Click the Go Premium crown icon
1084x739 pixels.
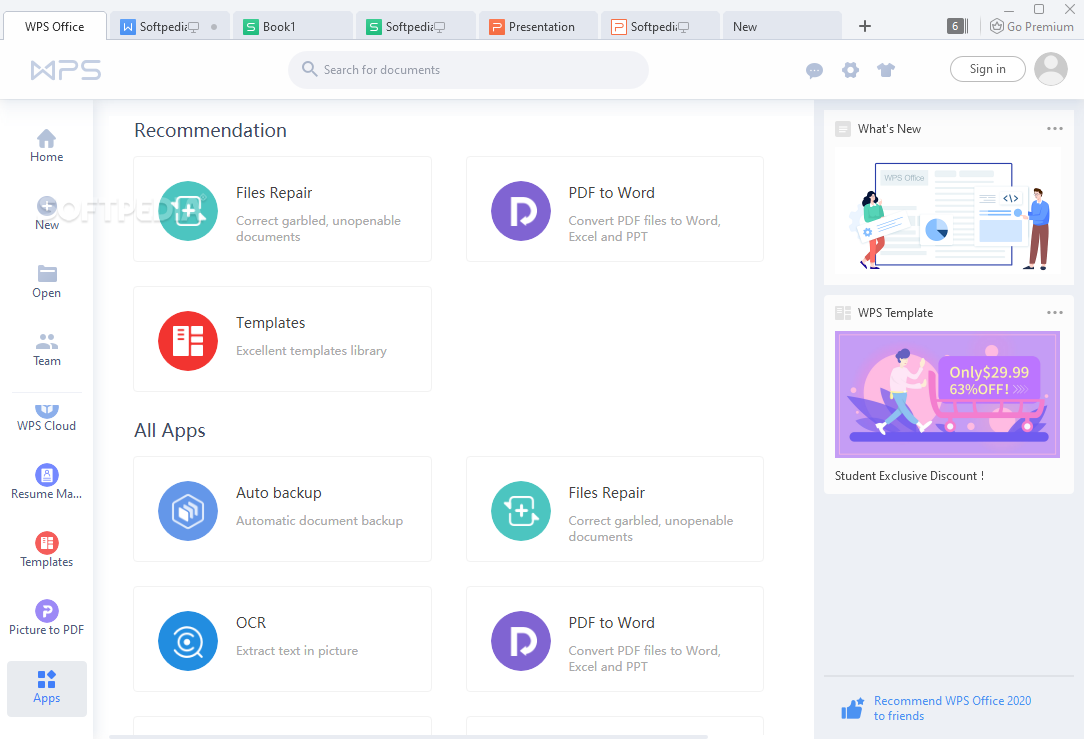tap(996, 26)
